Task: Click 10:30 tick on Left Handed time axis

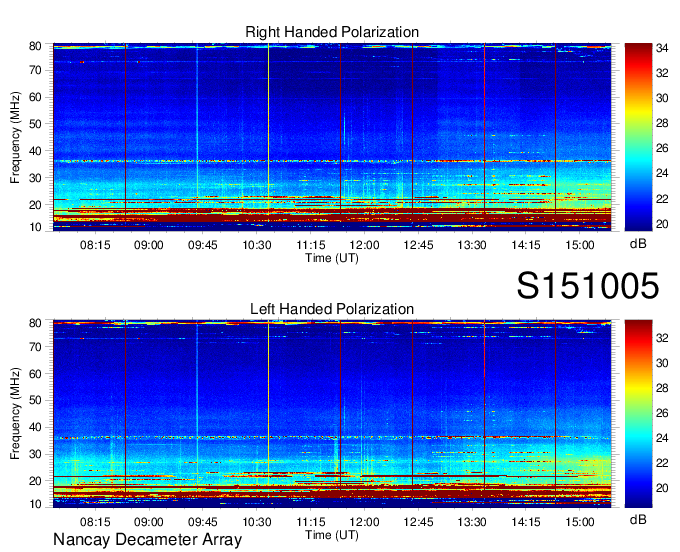Action: pyautogui.click(x=257, y=522)
